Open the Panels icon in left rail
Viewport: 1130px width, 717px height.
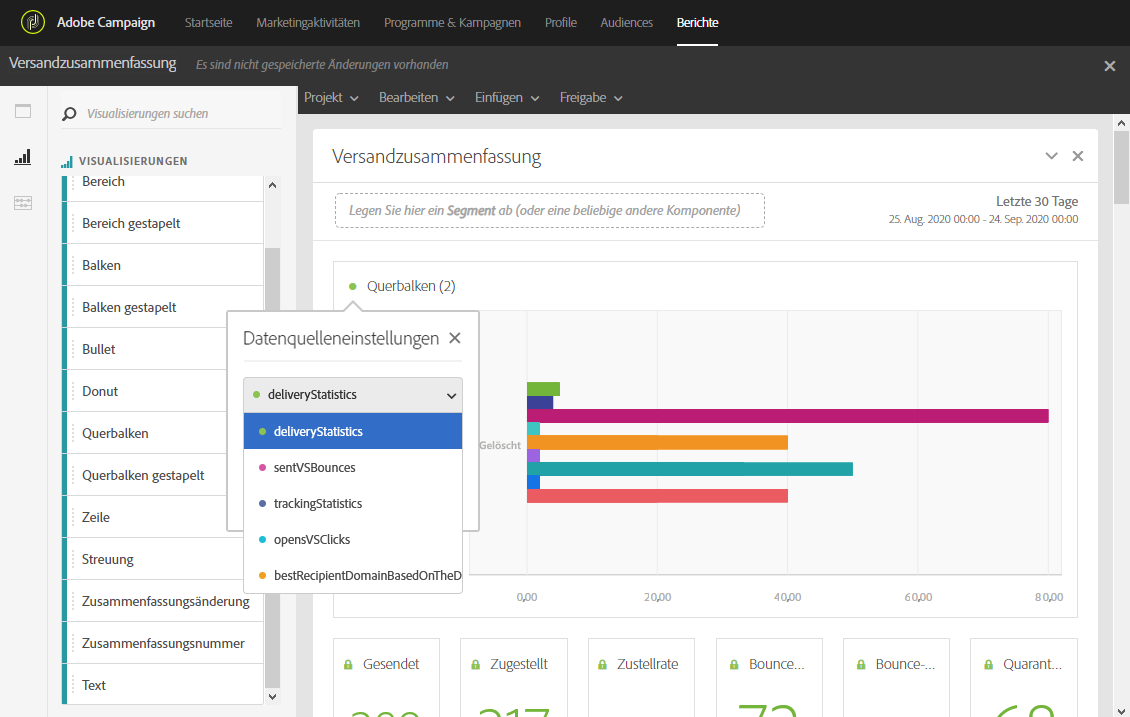tap(23, 111)
